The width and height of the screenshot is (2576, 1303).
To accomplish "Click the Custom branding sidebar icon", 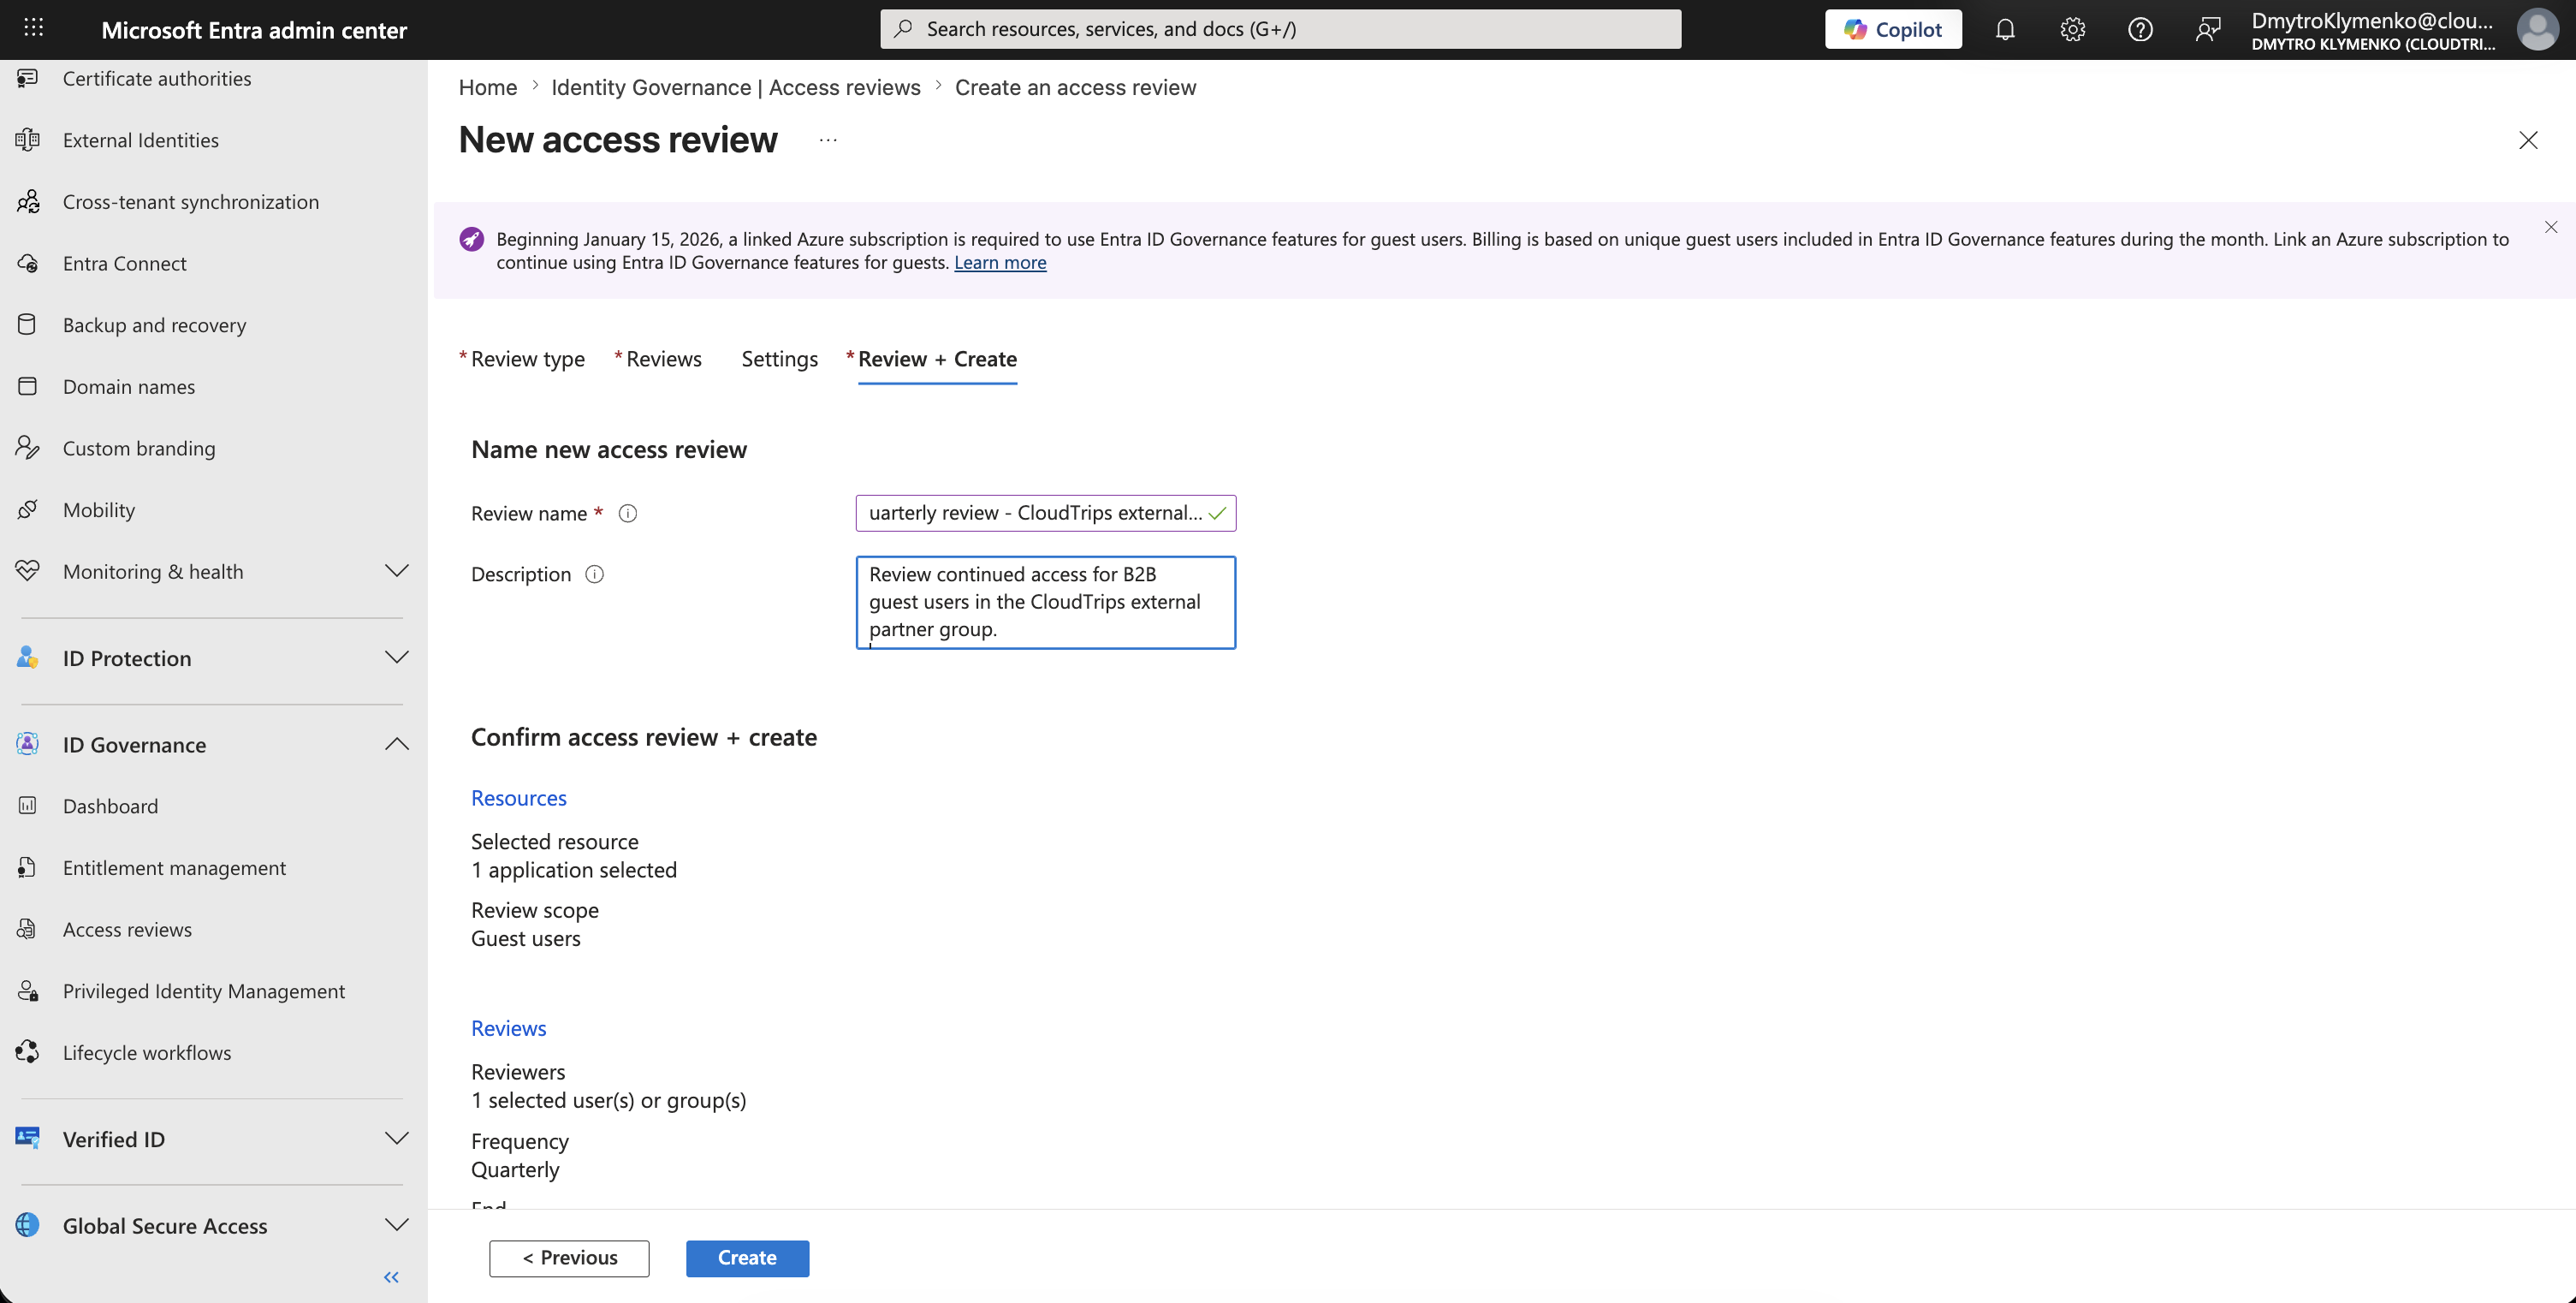I will point(28,447).
